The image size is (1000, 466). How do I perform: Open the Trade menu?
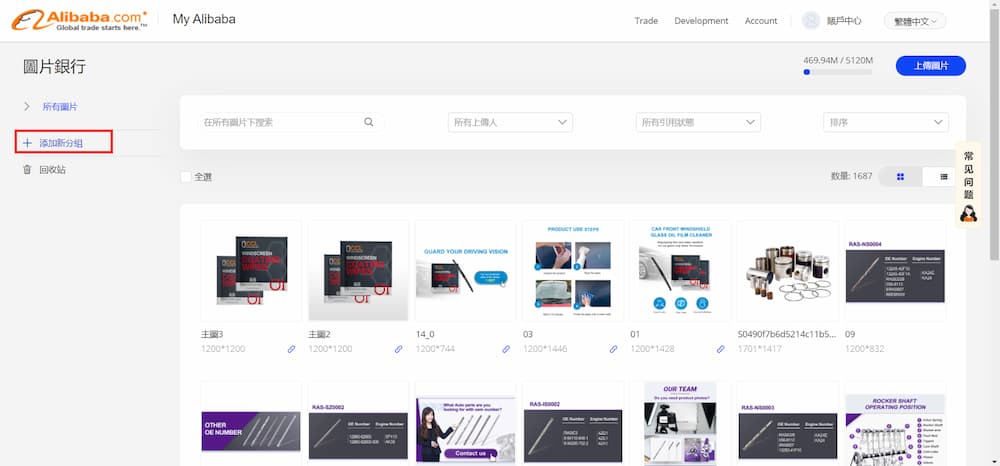[646, 21]
